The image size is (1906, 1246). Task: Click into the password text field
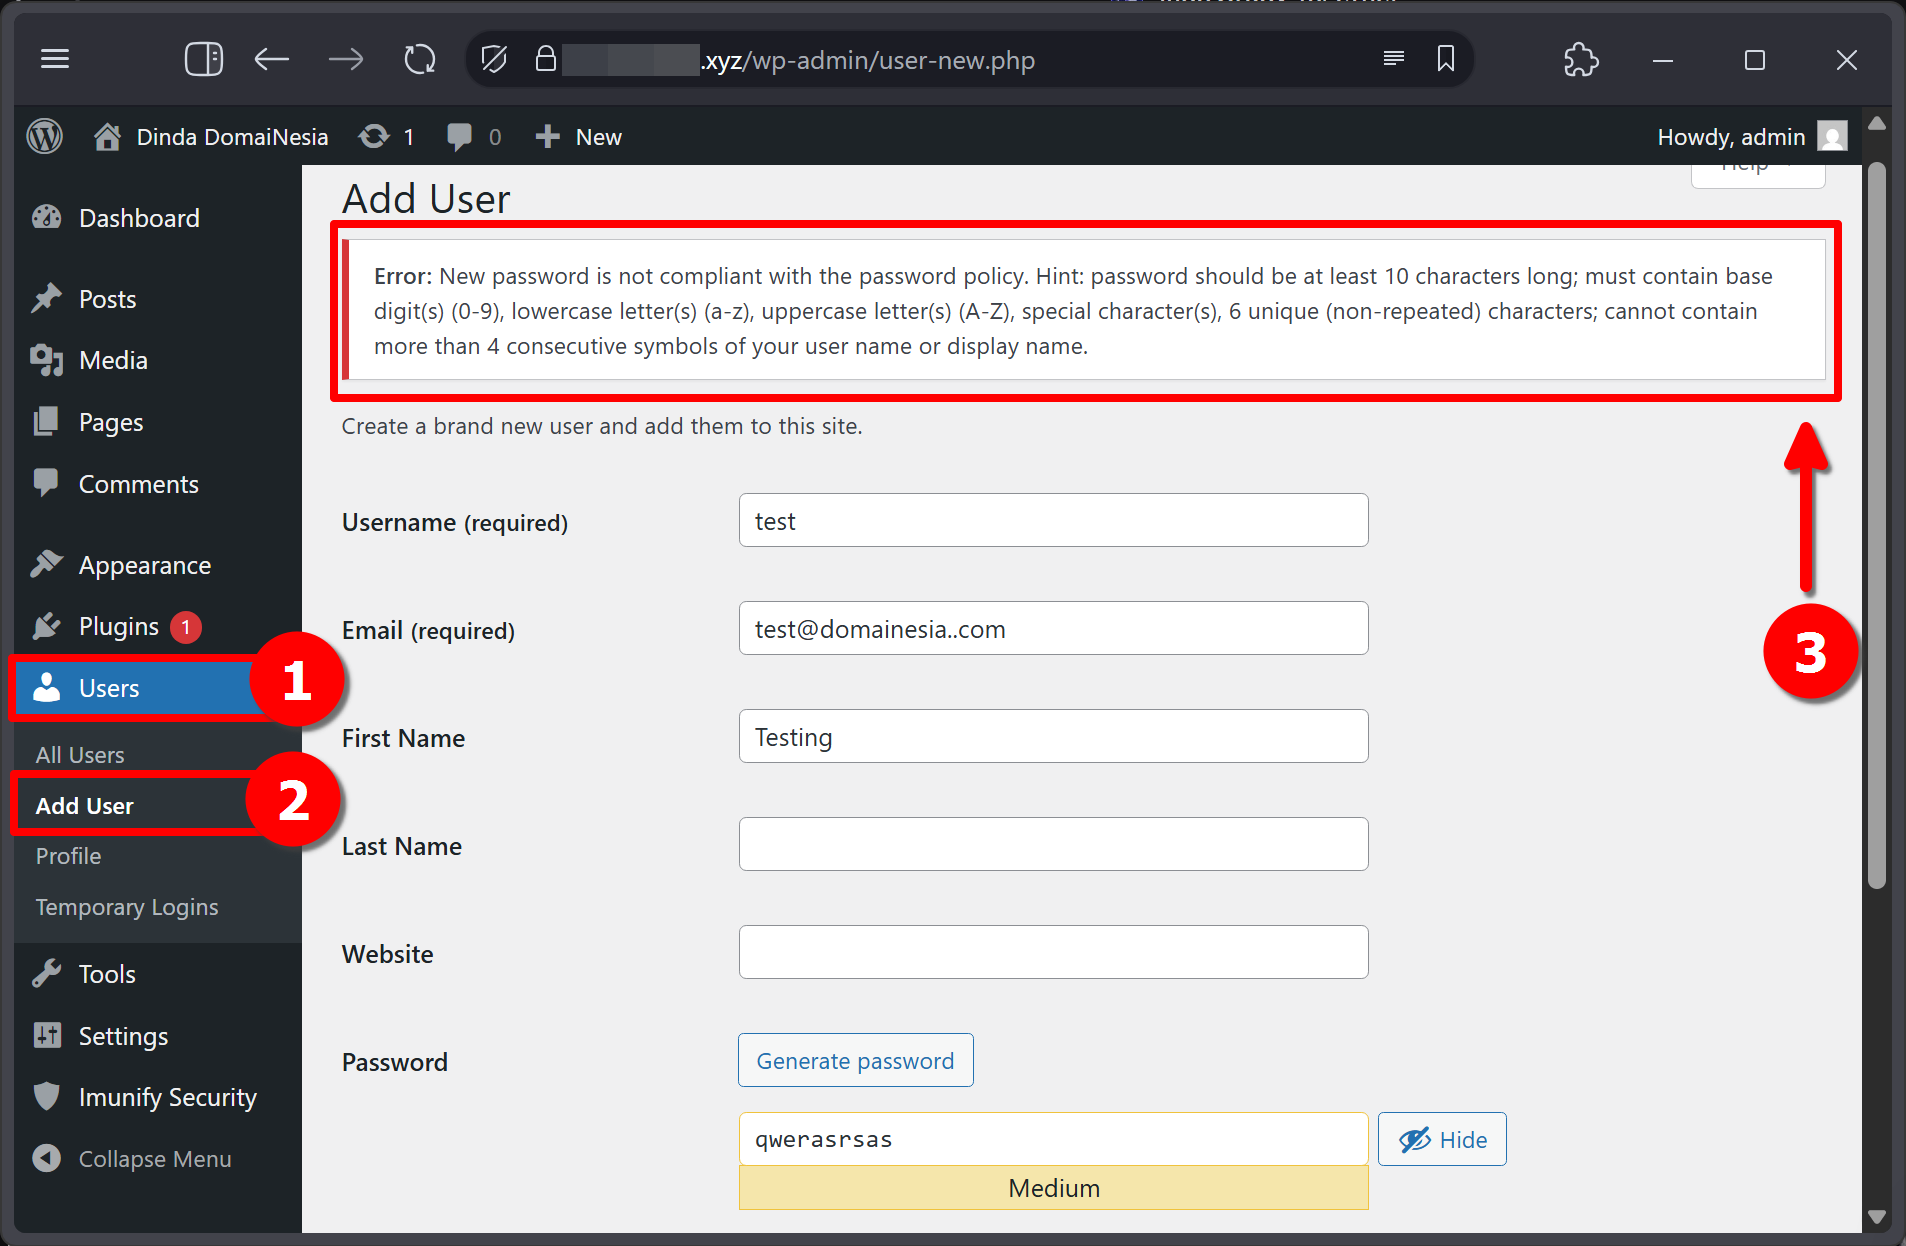1053,1139
